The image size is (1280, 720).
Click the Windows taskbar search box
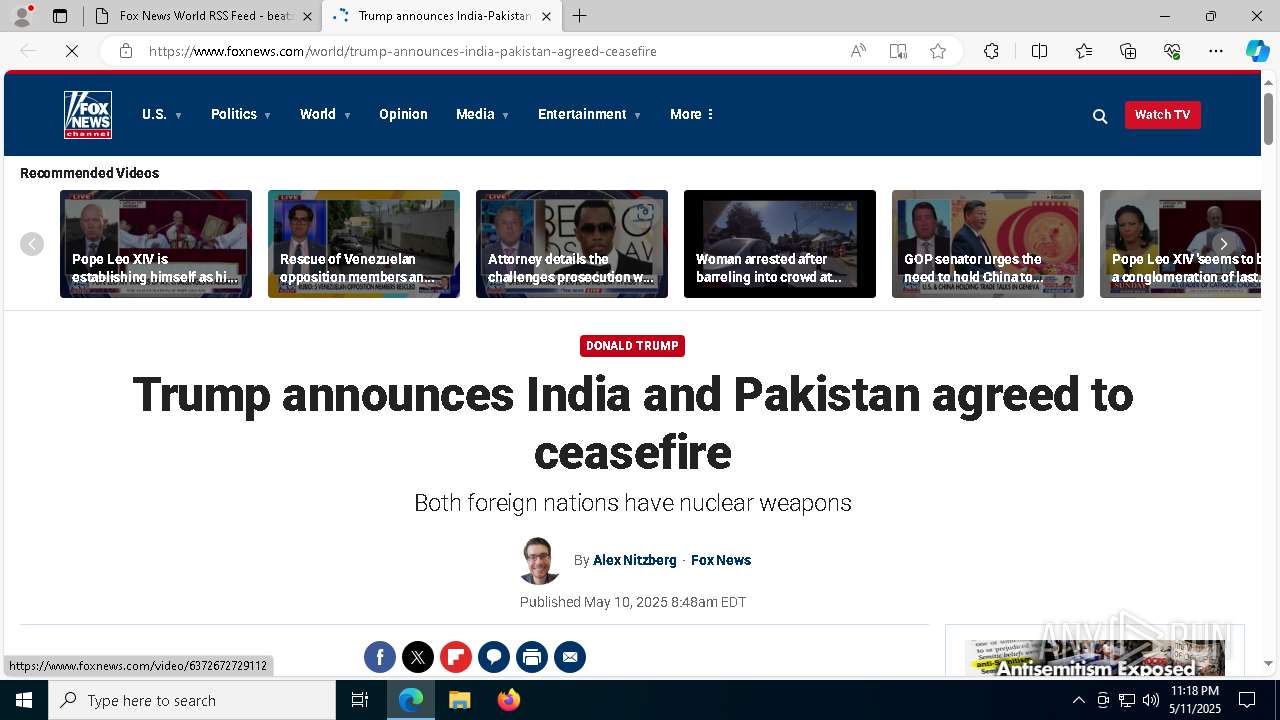click(192, 700)
